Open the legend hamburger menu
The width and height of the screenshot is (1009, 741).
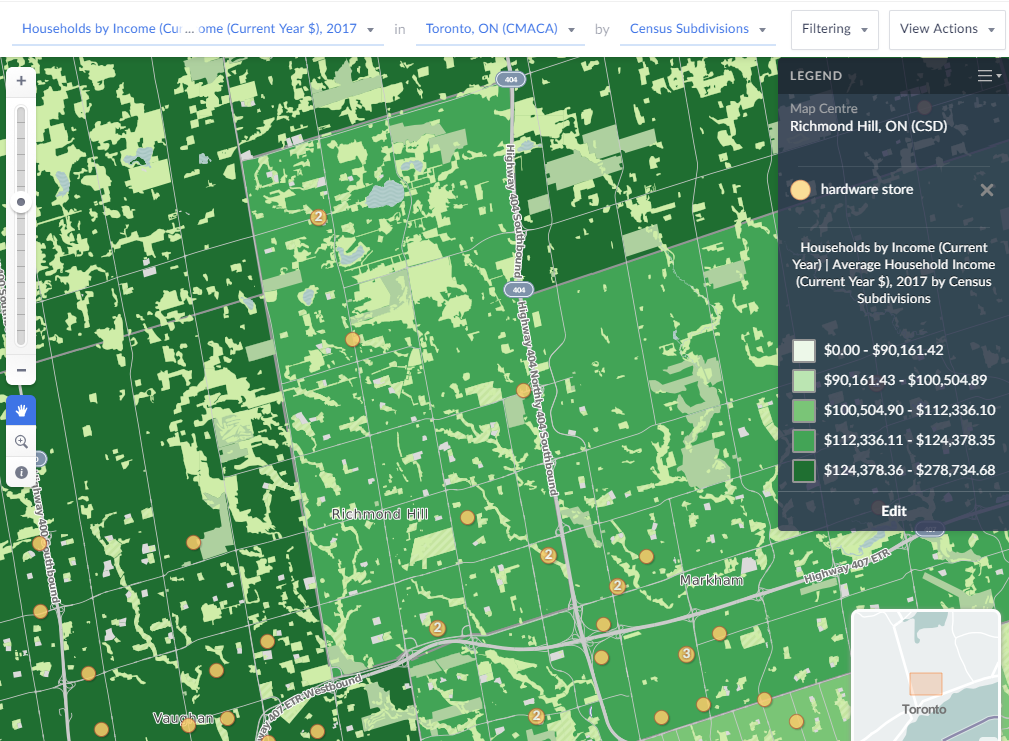click(x=988, y=76)
